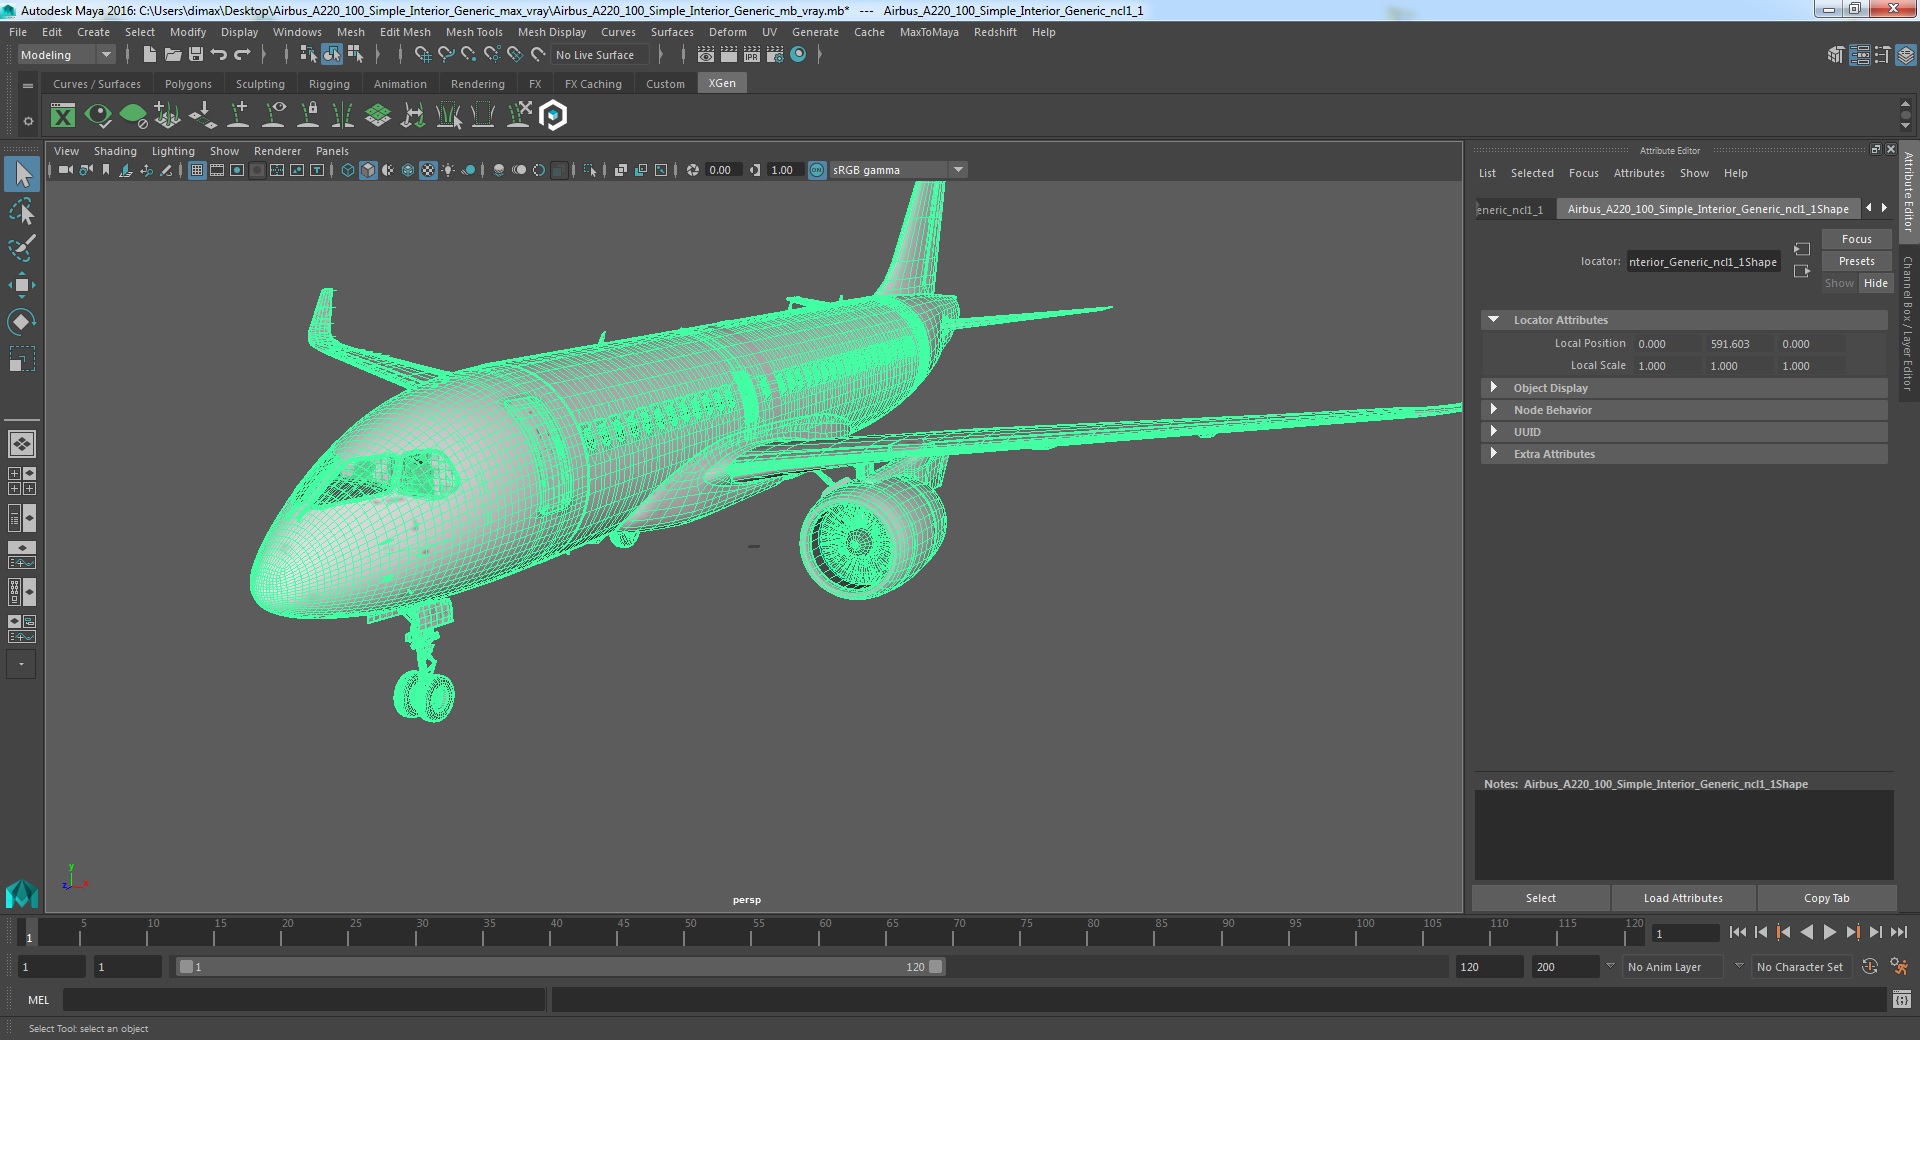Select the Lasso tool in toolbox

click(21, 212)
